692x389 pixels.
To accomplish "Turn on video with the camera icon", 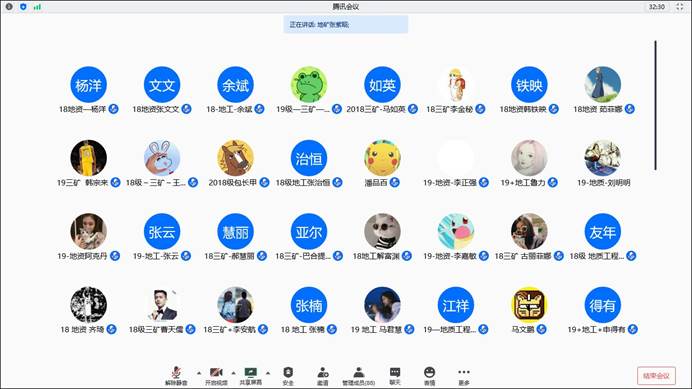I will [216, 376].
